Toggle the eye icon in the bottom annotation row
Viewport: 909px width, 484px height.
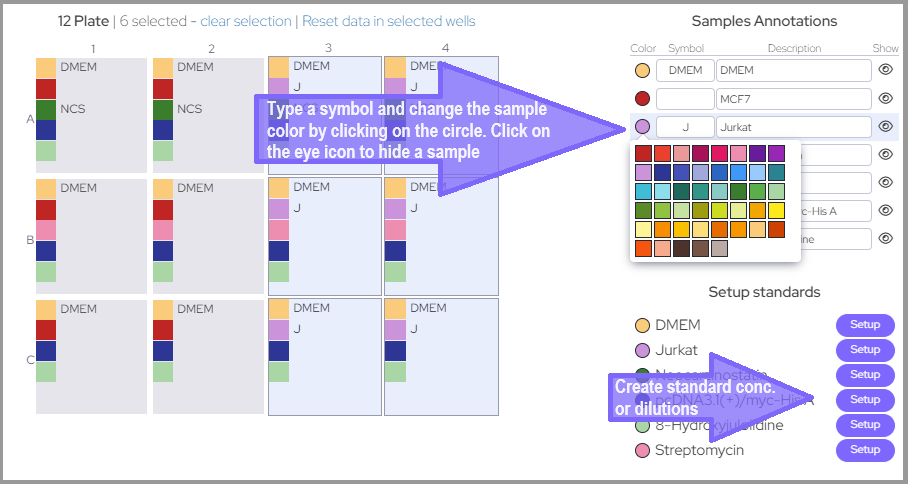tap(885, 238)
